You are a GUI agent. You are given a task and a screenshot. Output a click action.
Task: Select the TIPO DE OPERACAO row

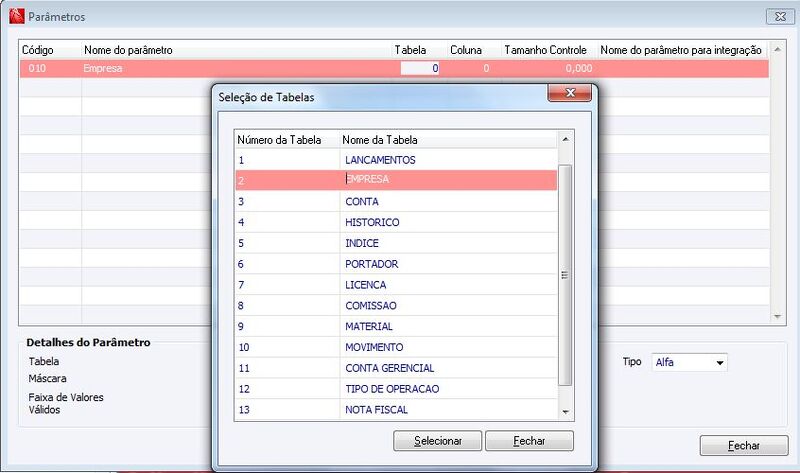396,389
